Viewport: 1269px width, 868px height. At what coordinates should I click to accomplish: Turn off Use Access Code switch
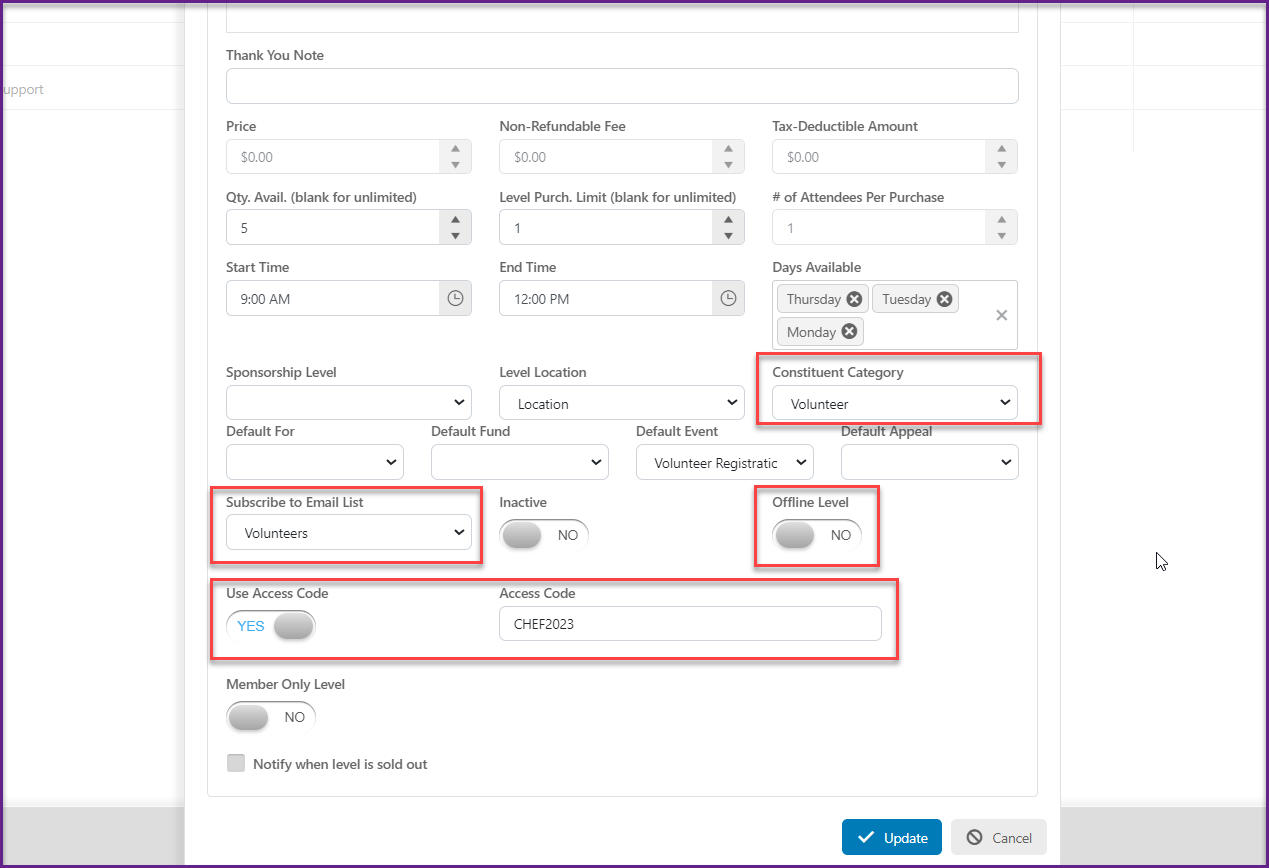click(271, 626)
